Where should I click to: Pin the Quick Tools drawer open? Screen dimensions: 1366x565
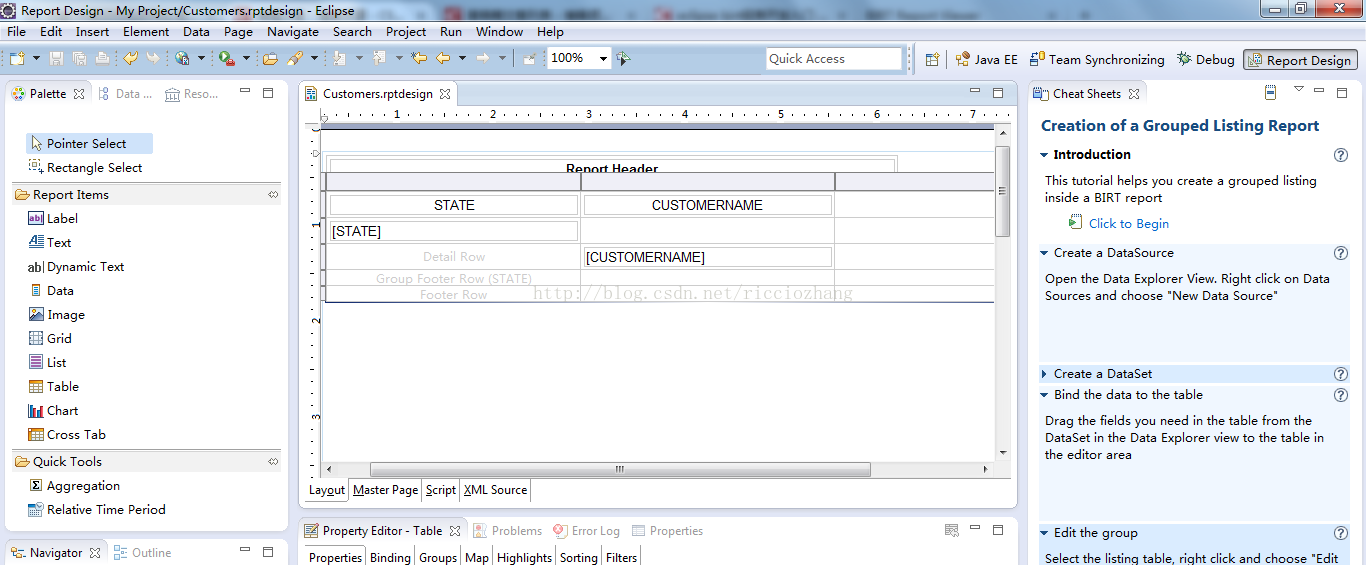click(273, 462)
